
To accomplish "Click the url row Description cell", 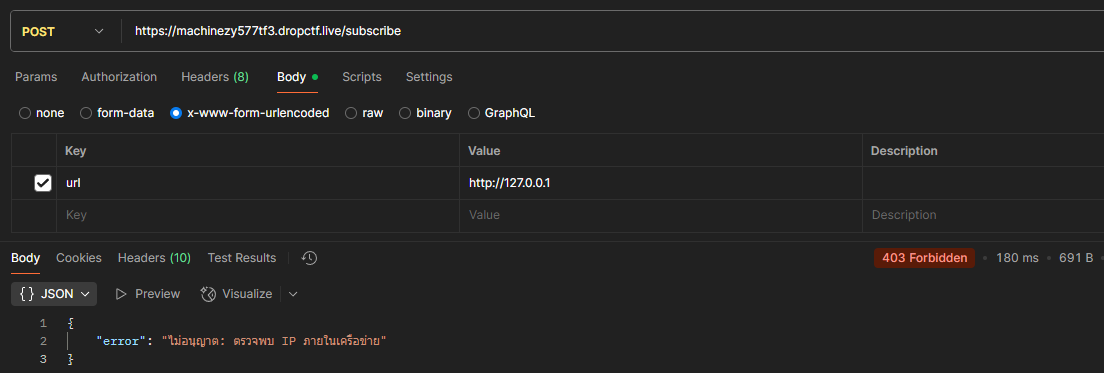I will 983,183.
